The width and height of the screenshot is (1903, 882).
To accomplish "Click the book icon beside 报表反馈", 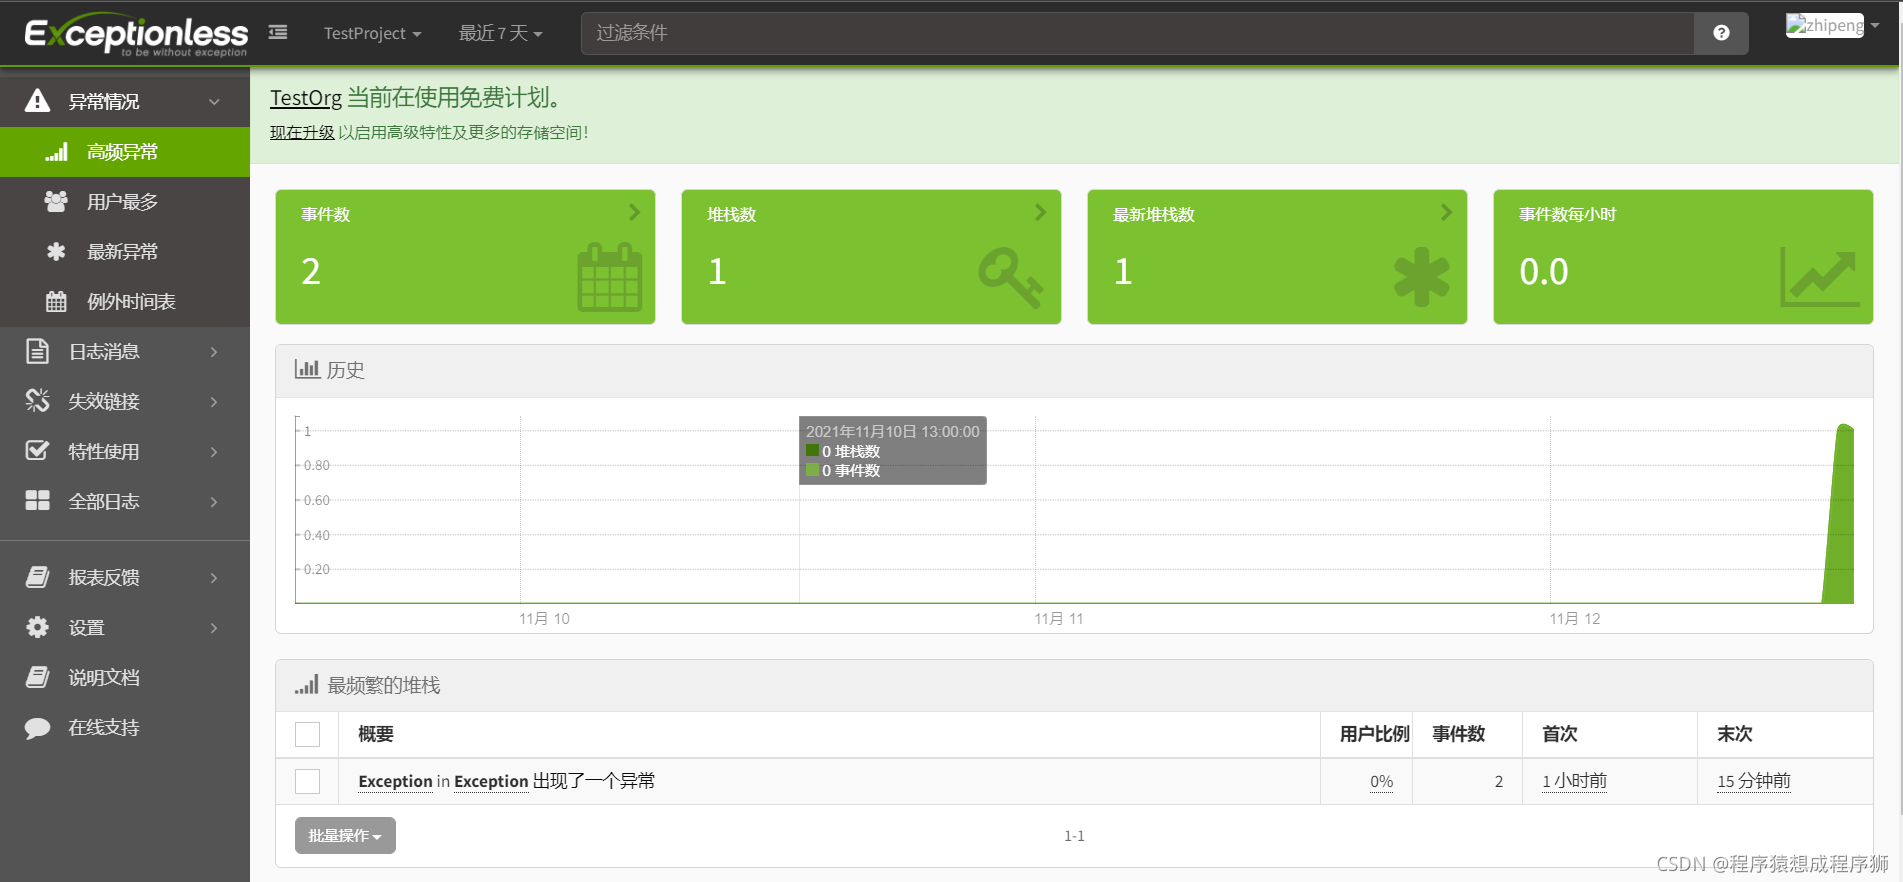I will click(37, 577).
